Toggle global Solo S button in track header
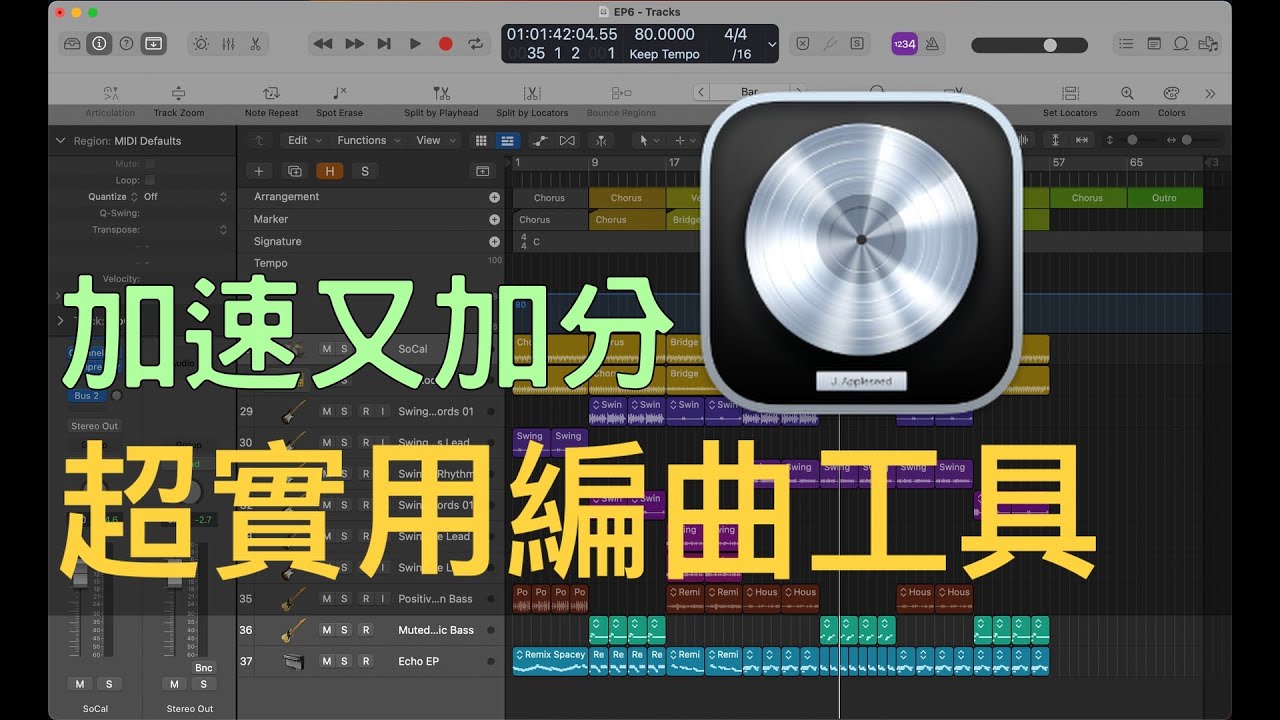Screen dimensions: 1280x720 [x=364, y=171]
